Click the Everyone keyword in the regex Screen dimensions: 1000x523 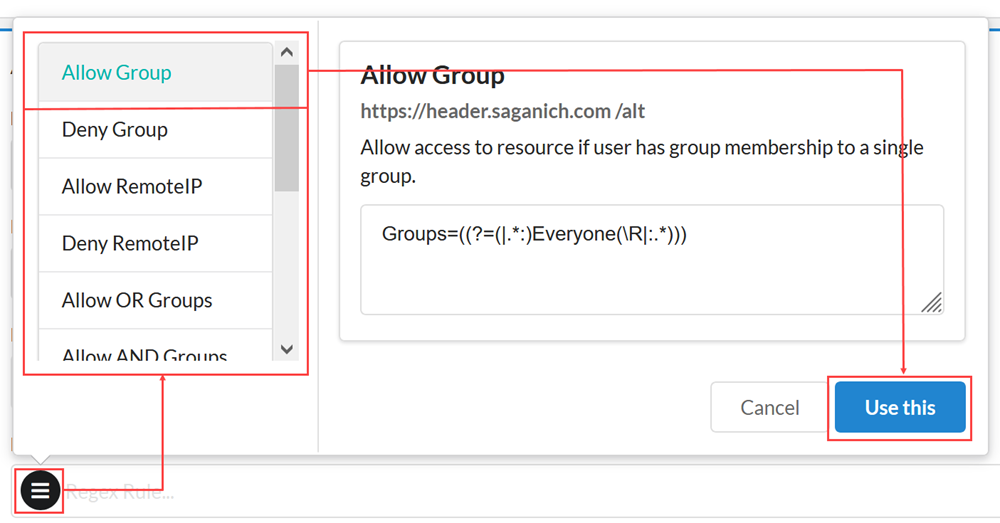(574, 235)
